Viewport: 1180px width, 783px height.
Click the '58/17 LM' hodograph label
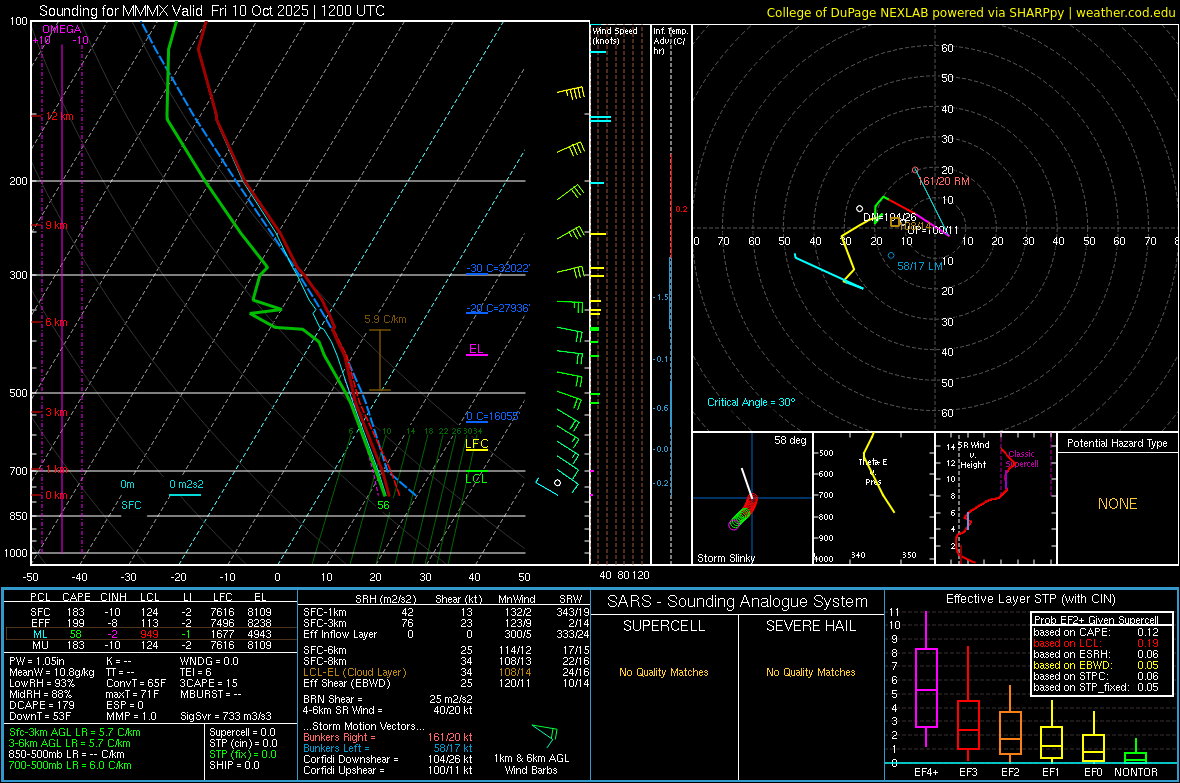click(920, 267)
